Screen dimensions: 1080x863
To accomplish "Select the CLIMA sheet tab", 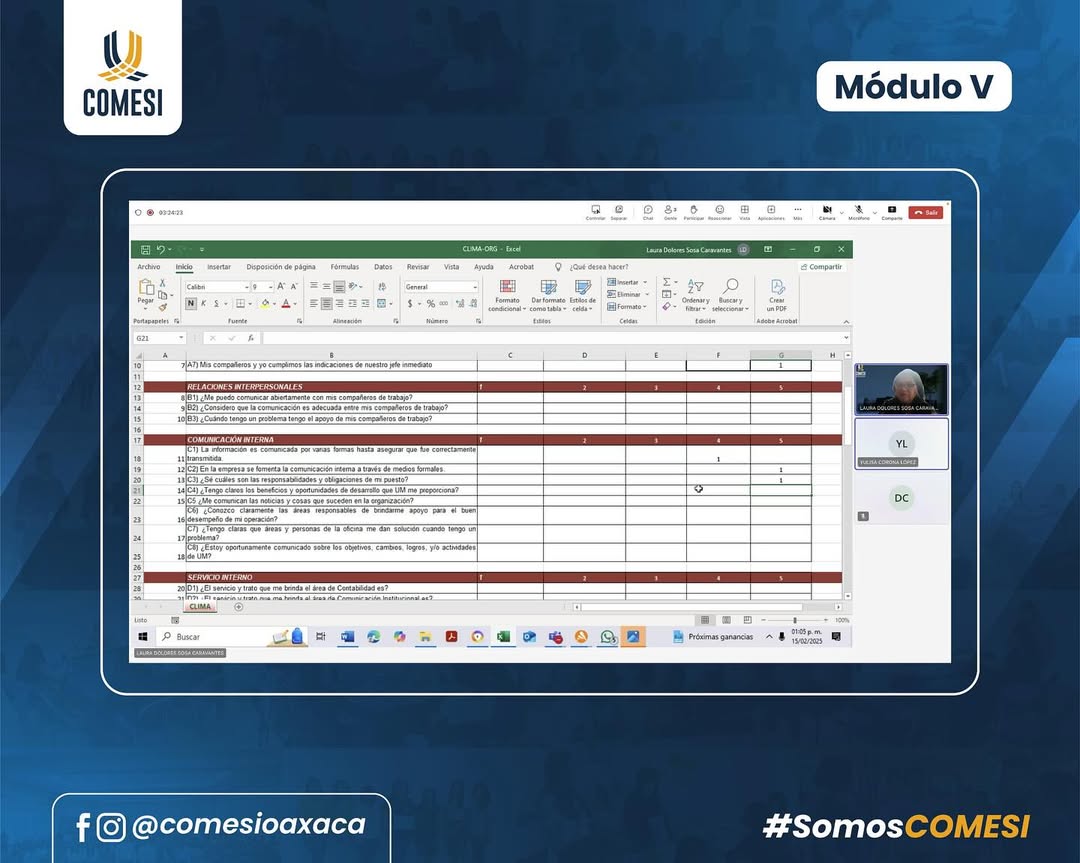I will coord(200,606).
